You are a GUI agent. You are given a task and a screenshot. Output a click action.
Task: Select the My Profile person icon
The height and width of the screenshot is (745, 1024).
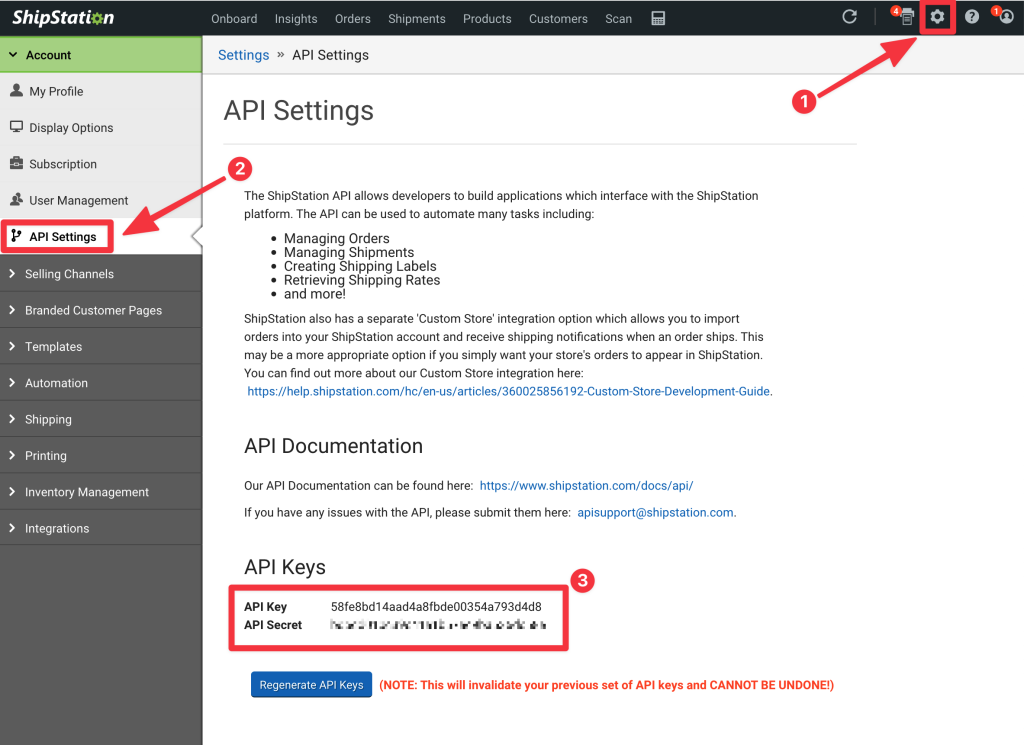pyautogui.click(x=17, y=91)
